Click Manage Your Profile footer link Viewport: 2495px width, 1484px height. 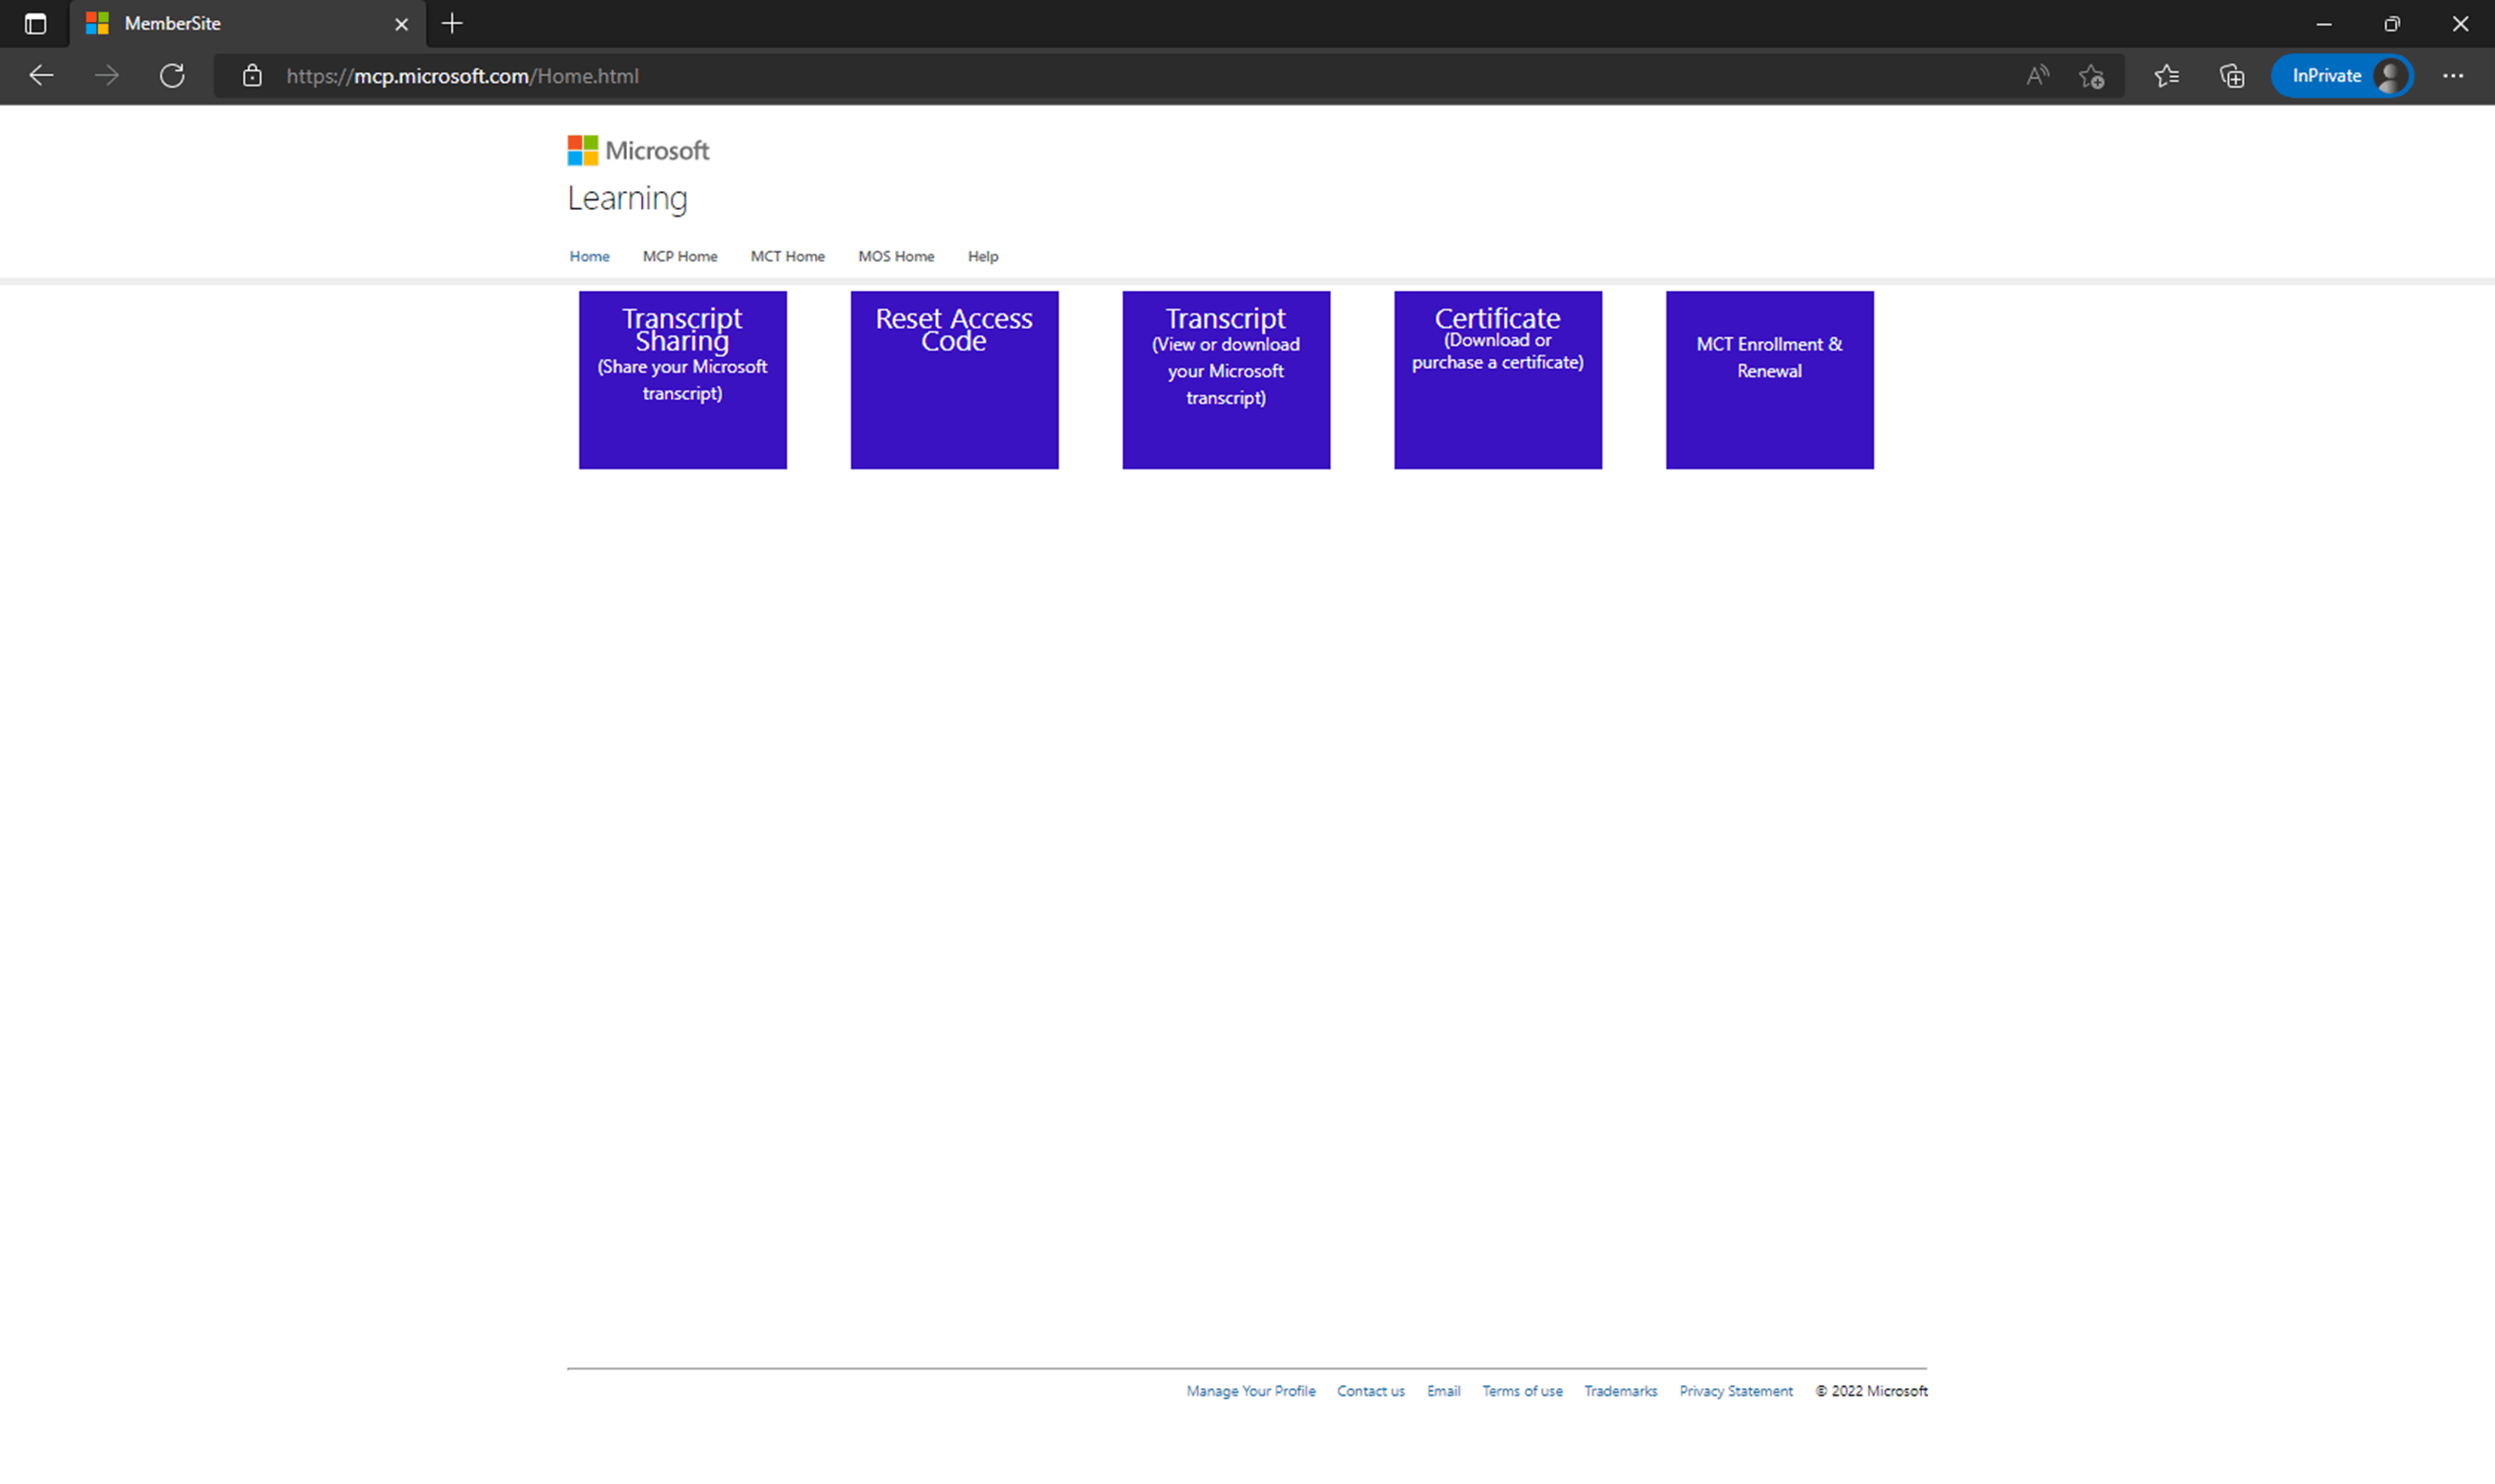click(x=1251, y=1391)
